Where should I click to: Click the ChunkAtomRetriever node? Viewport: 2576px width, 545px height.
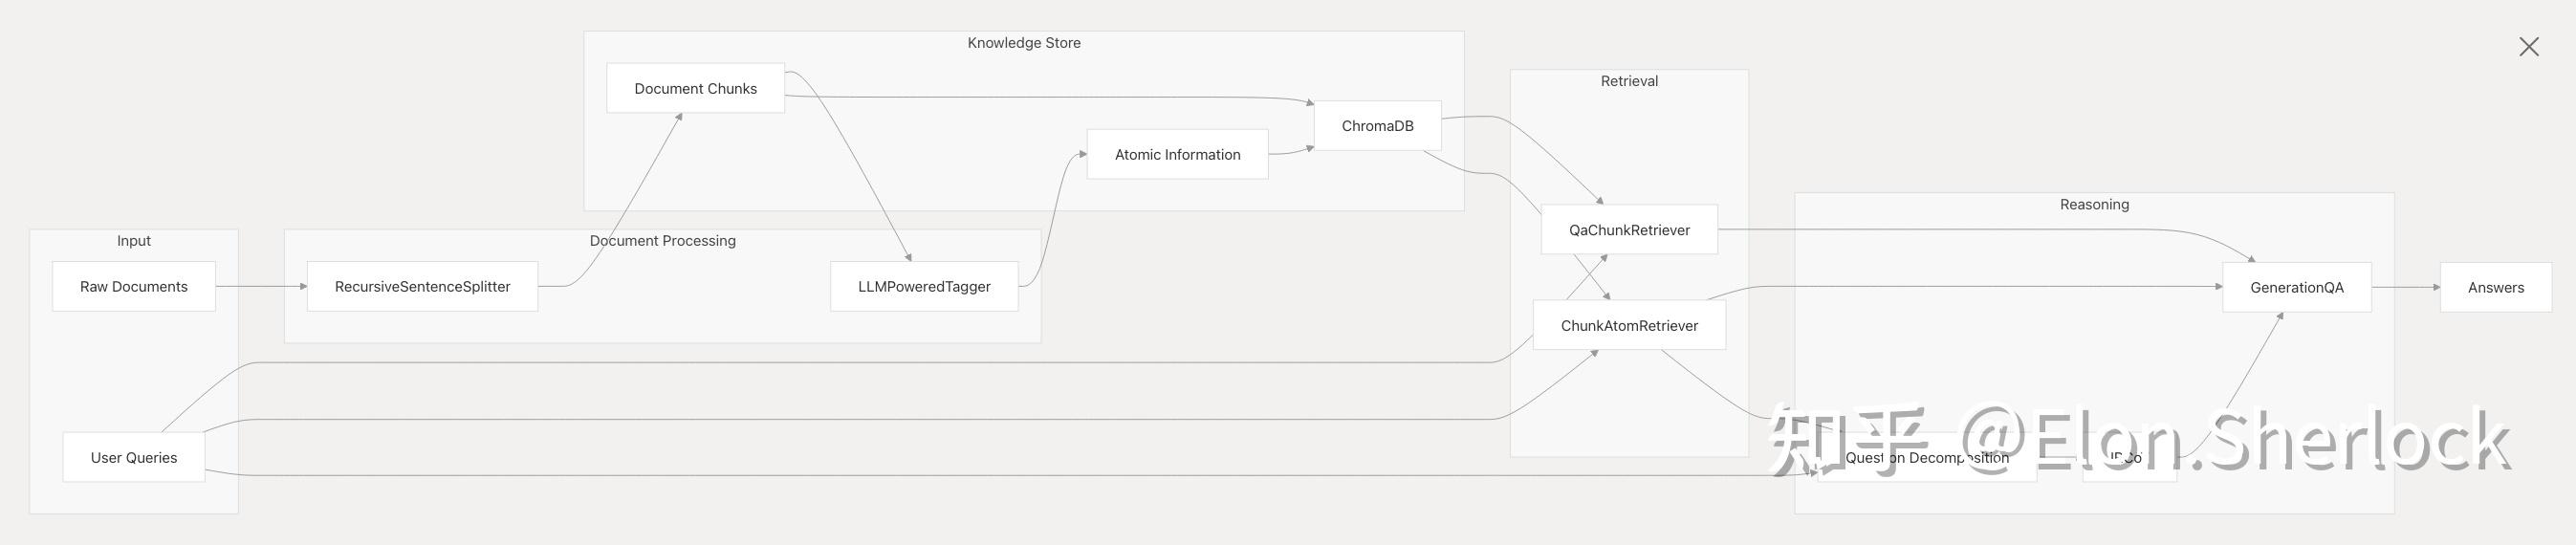1629,326
